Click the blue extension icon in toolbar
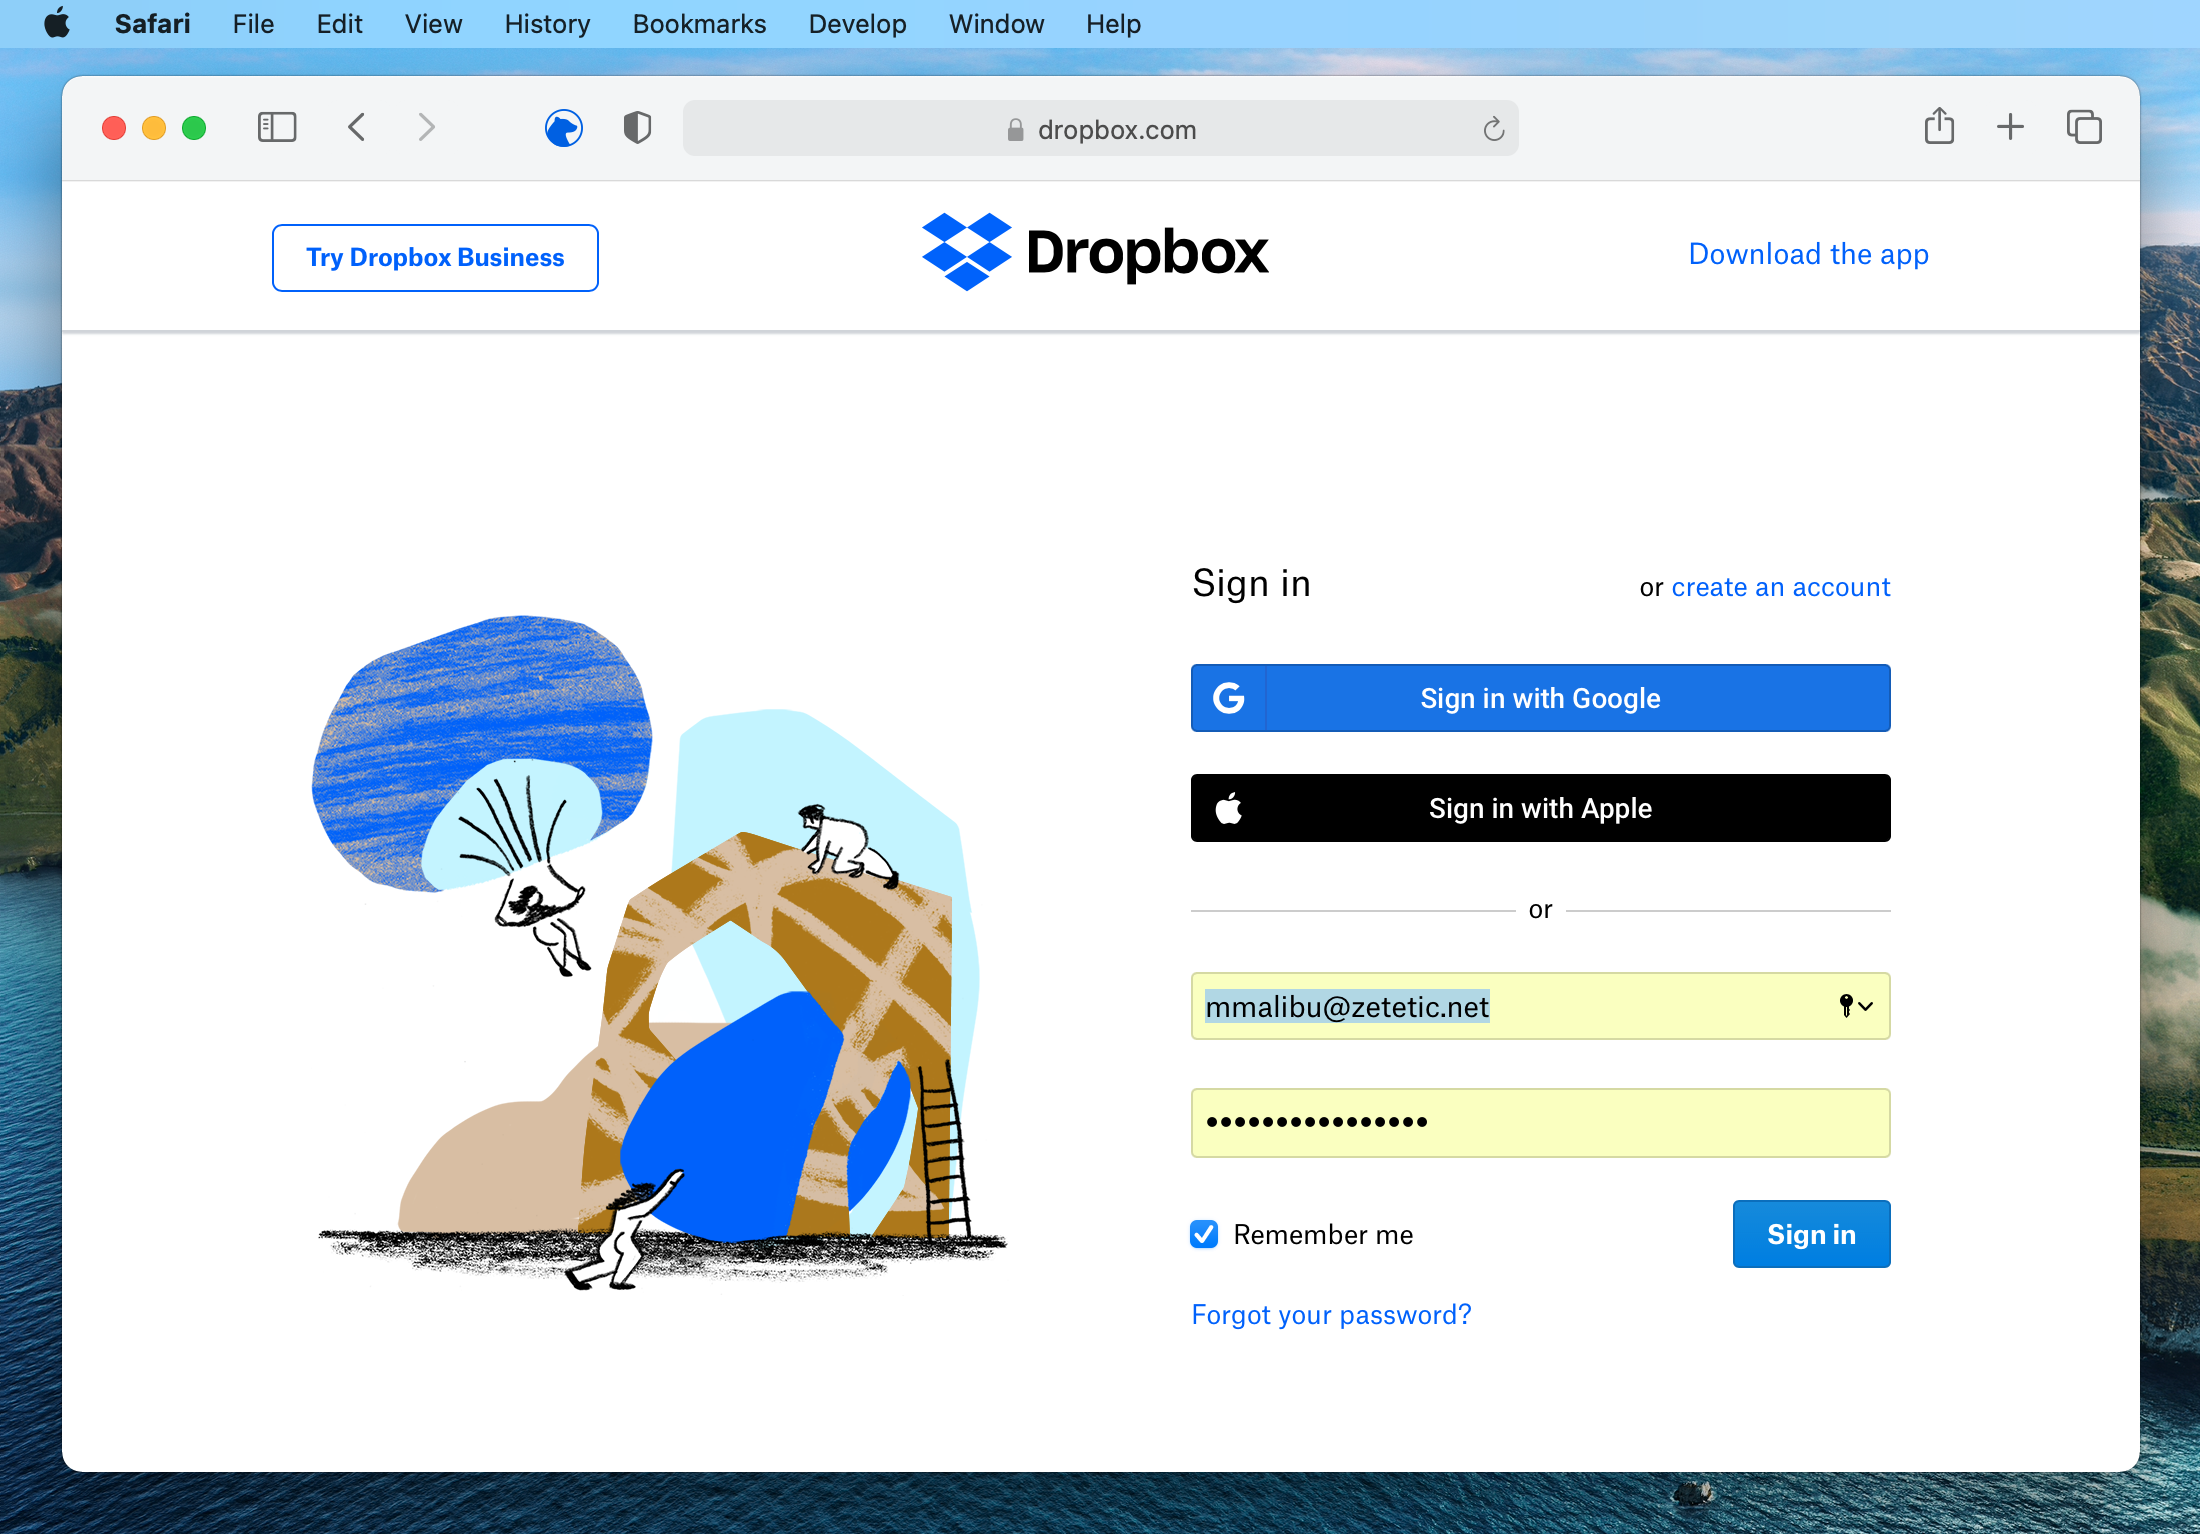 564,128
